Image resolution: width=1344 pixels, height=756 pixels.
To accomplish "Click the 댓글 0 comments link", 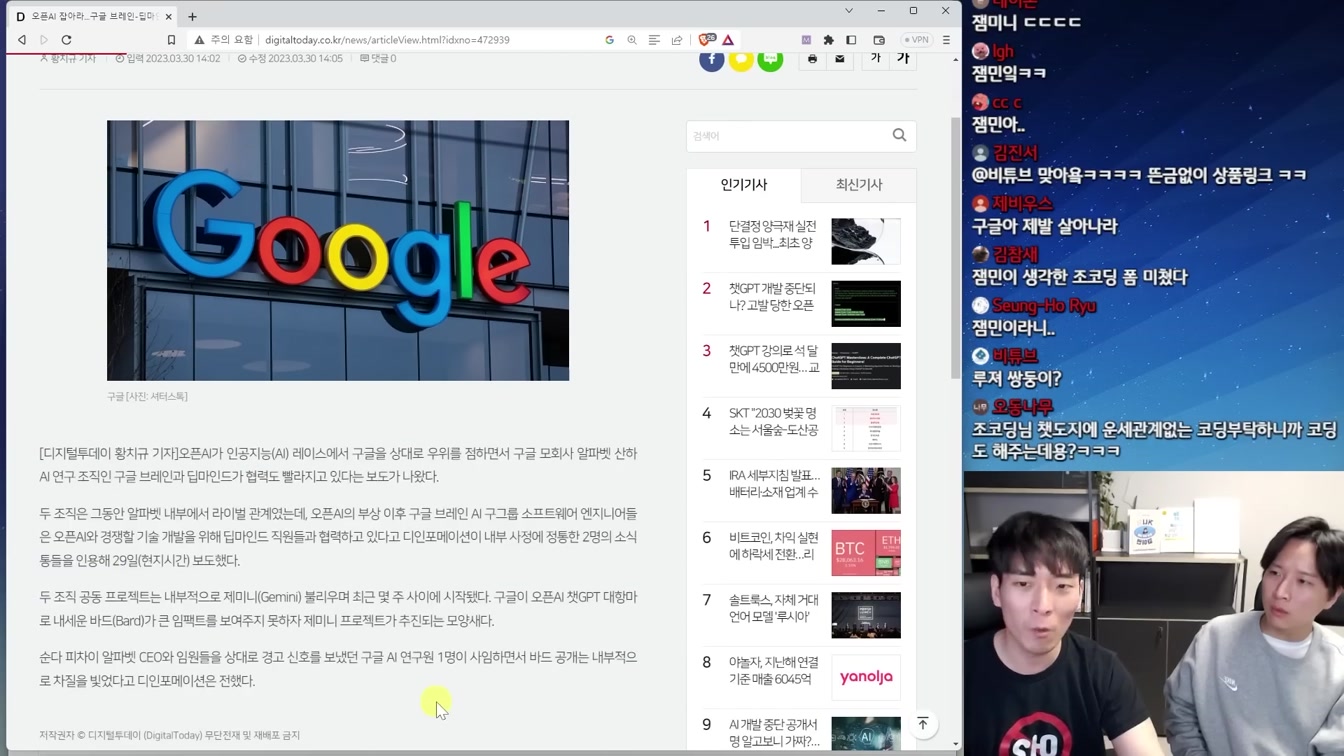I will click(x=378, y=59).
